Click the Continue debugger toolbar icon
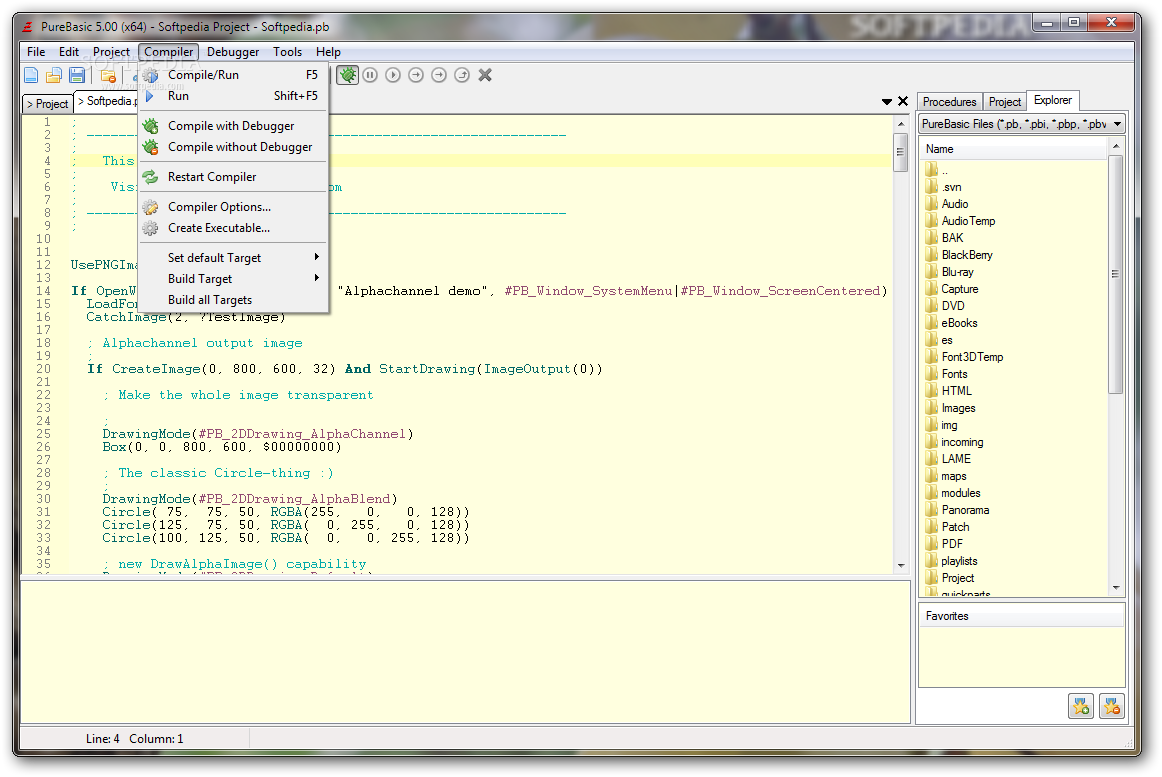 point(394,75)
